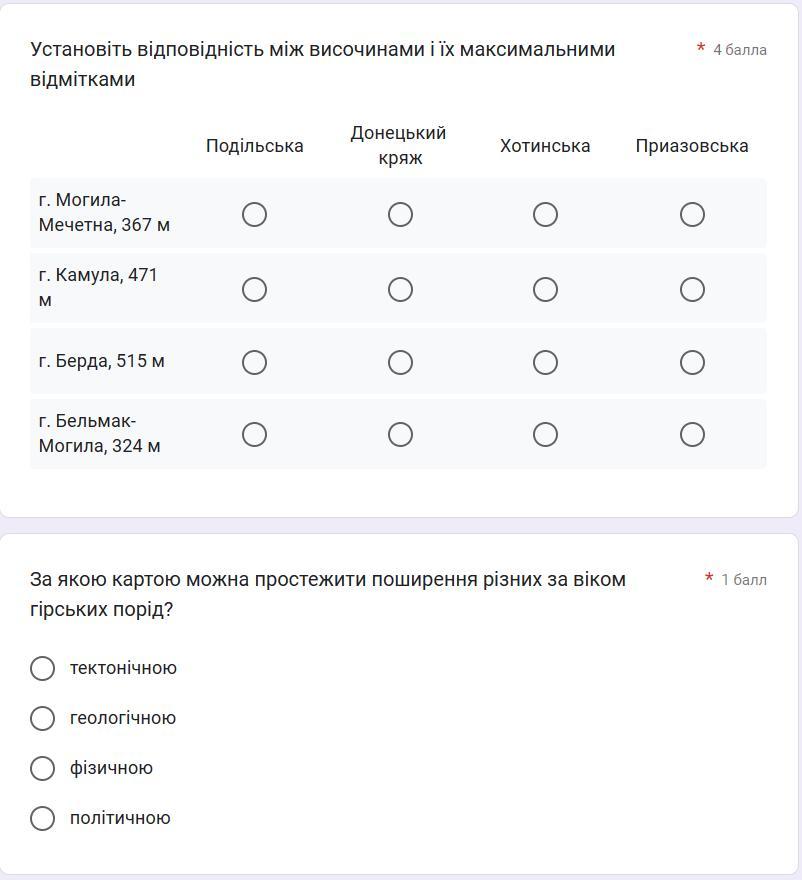
Task: Select Донецький кряж for г. Могила-Мечетна
Action: point(400,214)
